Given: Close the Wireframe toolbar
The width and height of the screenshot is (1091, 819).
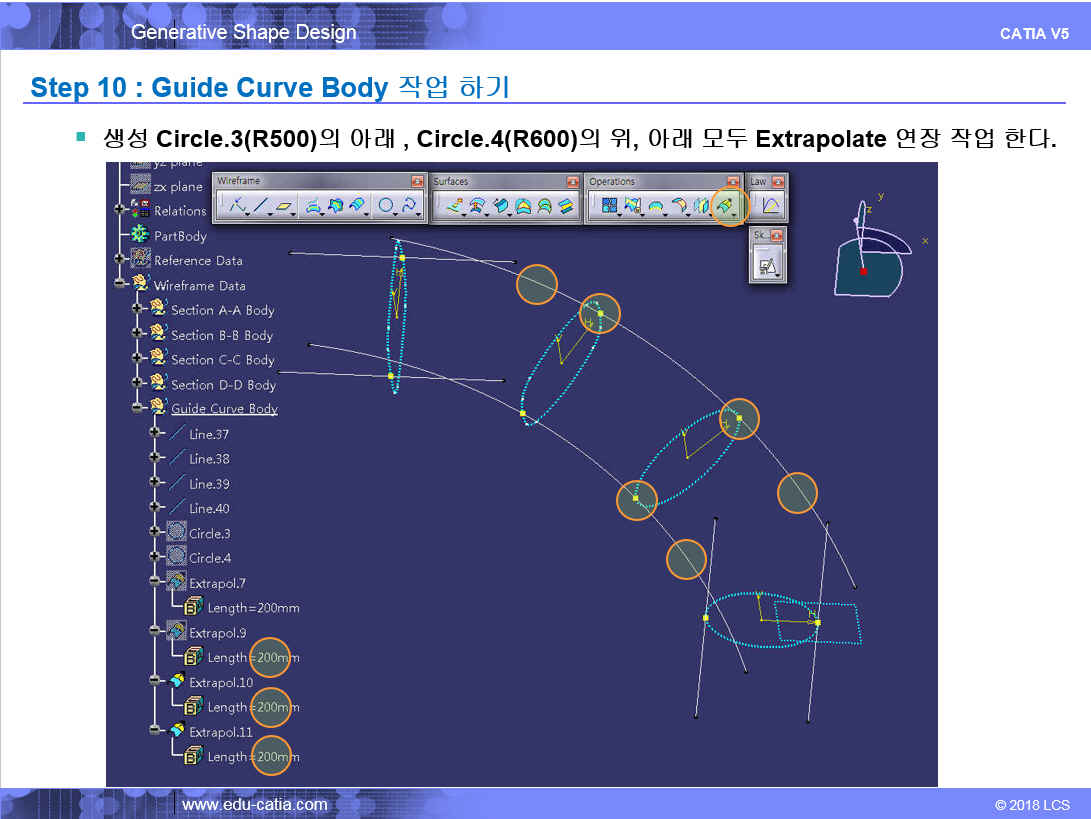Looking at the screenshot, I should click(x=417, y=181).
